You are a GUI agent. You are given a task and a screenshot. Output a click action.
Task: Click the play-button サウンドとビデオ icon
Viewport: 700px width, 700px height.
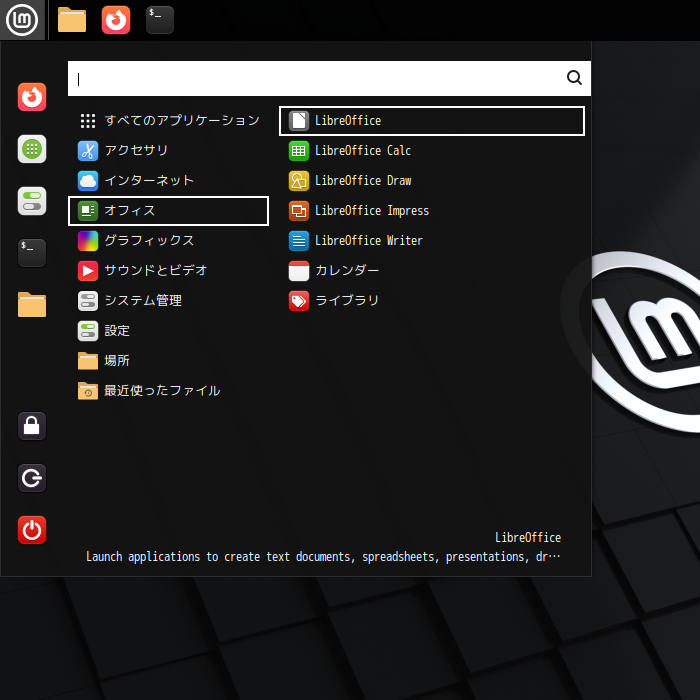pos(88,271)
